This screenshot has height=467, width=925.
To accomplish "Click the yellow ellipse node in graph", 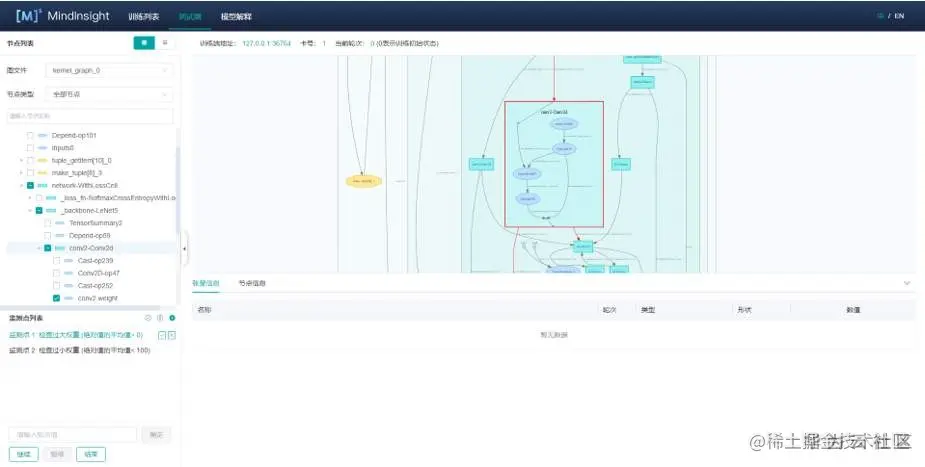I will pyautogui.click(x=363, y=181).
